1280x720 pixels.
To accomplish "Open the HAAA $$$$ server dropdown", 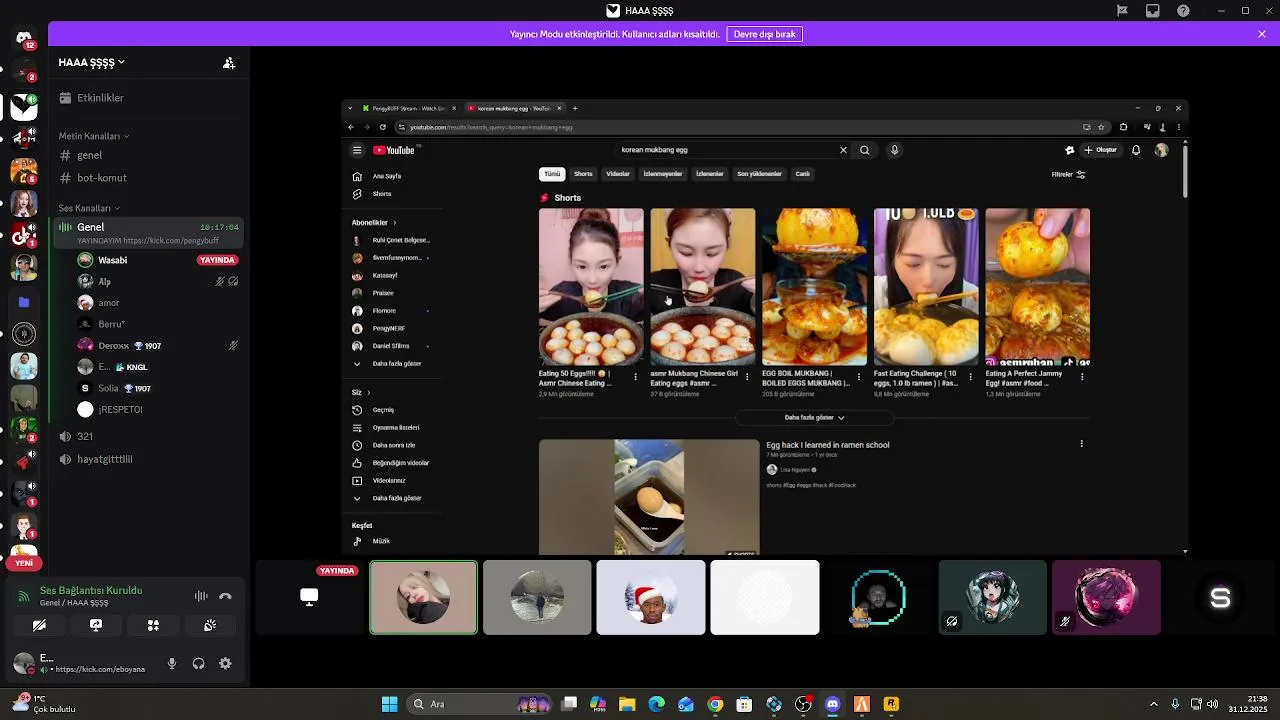I will pos(92,62).
